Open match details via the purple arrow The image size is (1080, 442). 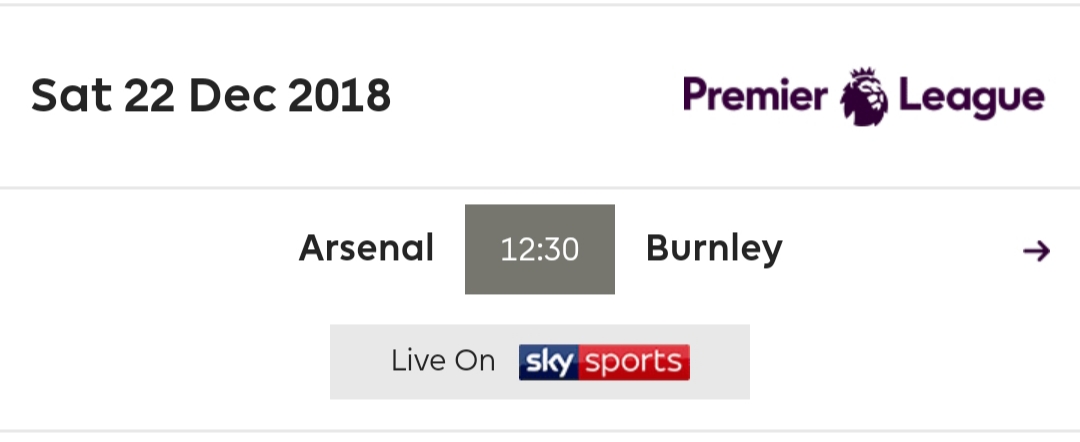[x=1036, y=251]
